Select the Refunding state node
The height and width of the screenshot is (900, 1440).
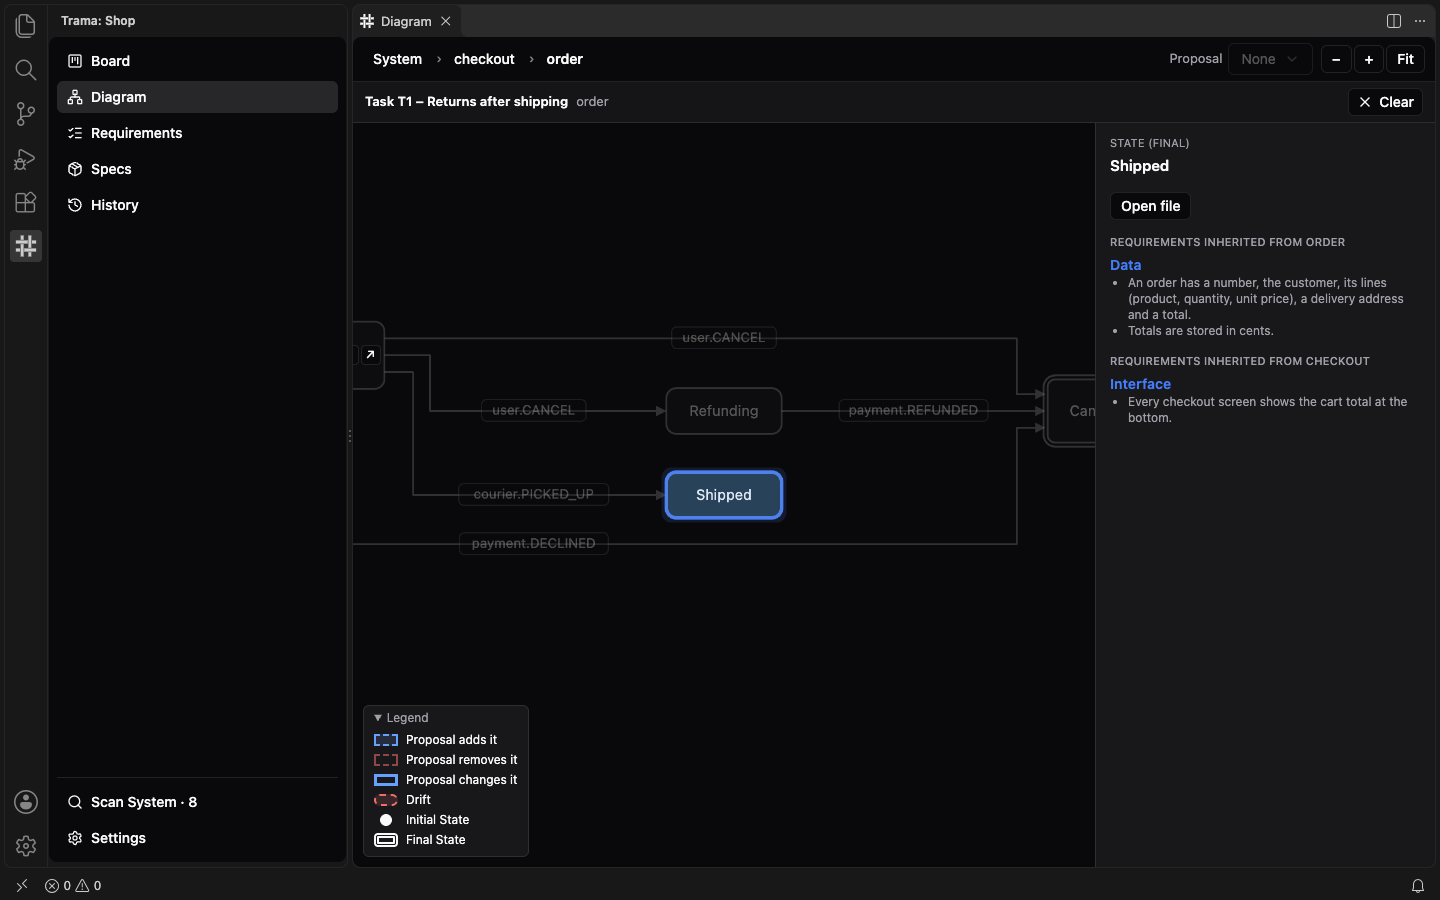click(724, 411)
